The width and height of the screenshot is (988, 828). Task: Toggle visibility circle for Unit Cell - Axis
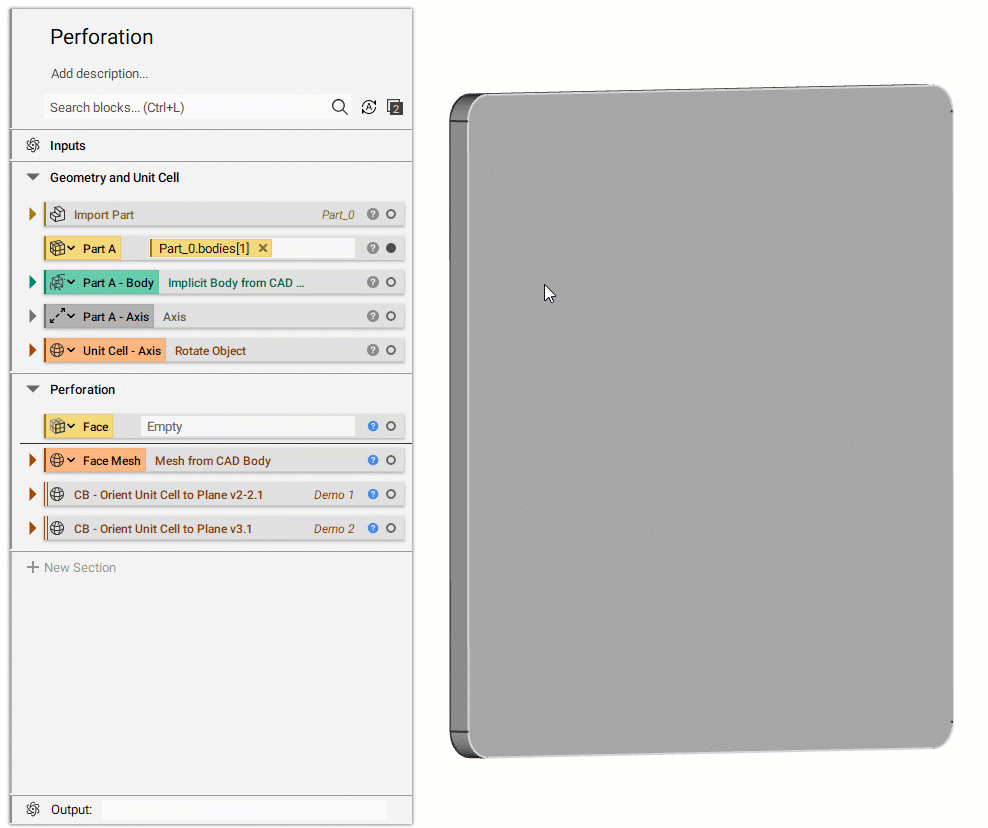tap(391, 350)
